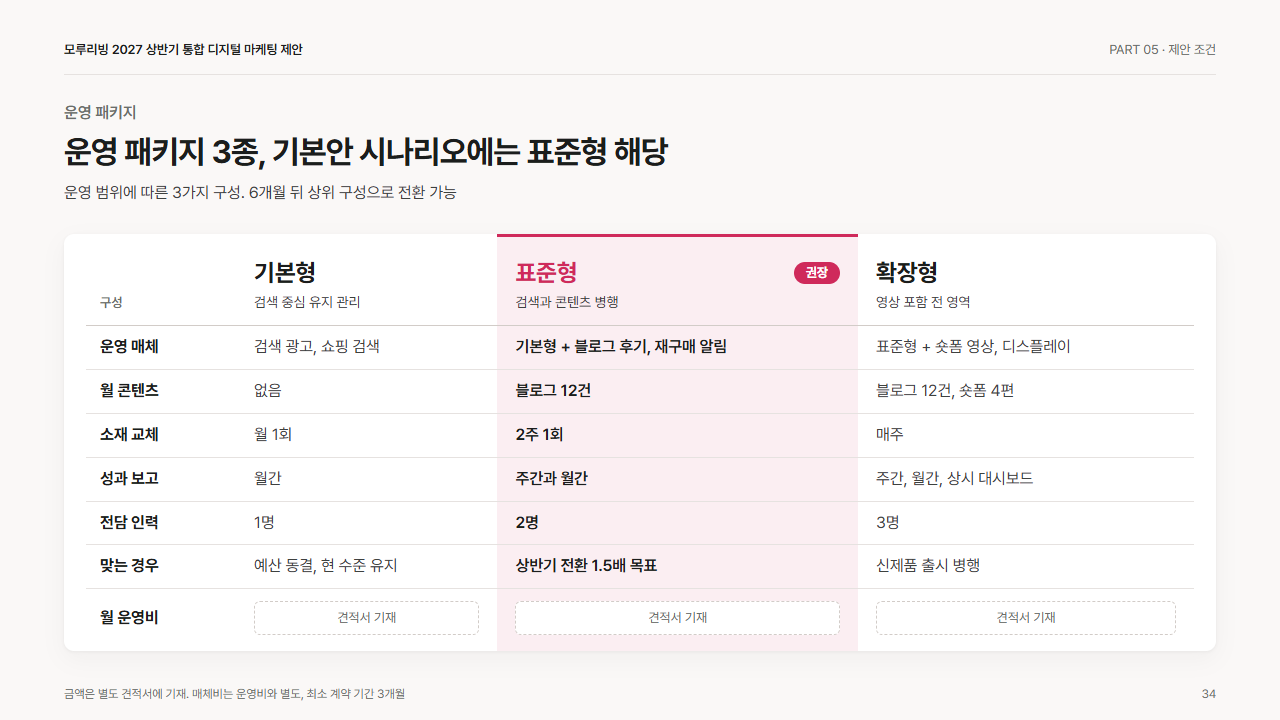Click the '매주' cell
The image size is (1280, 720).
pyautogui.click(x=890, y=435)
